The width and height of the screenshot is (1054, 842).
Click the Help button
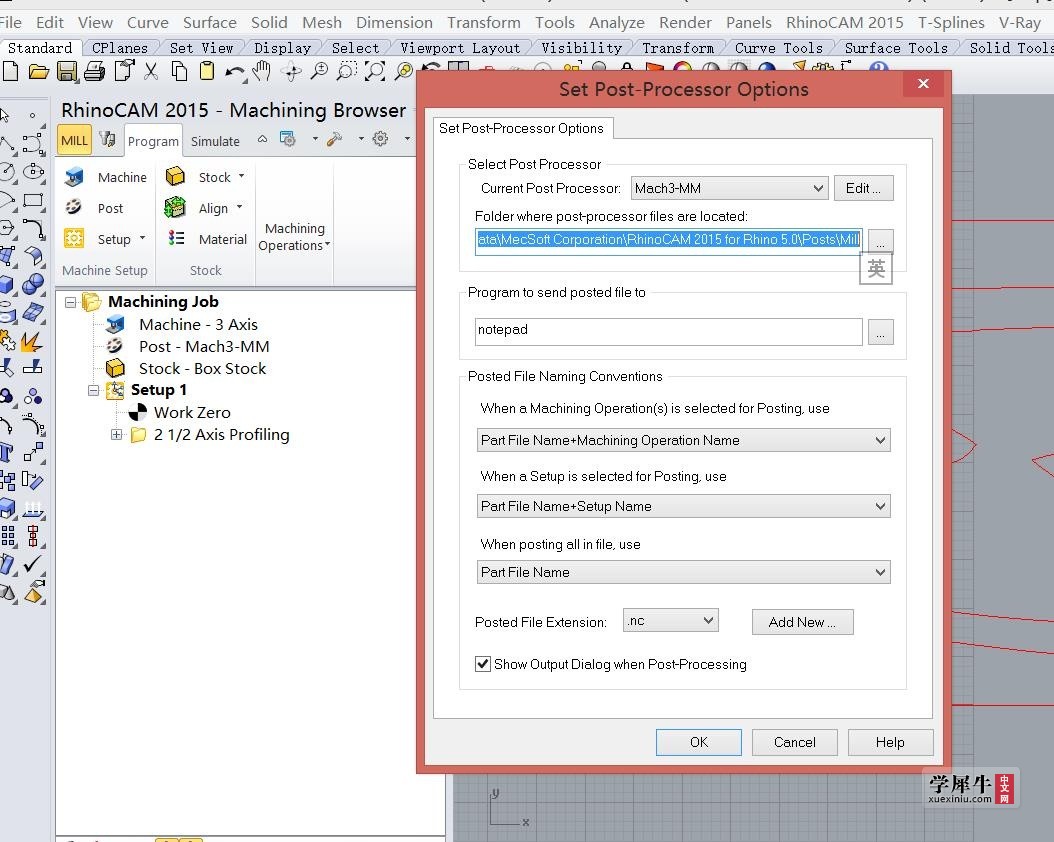[x=890, y=742]
